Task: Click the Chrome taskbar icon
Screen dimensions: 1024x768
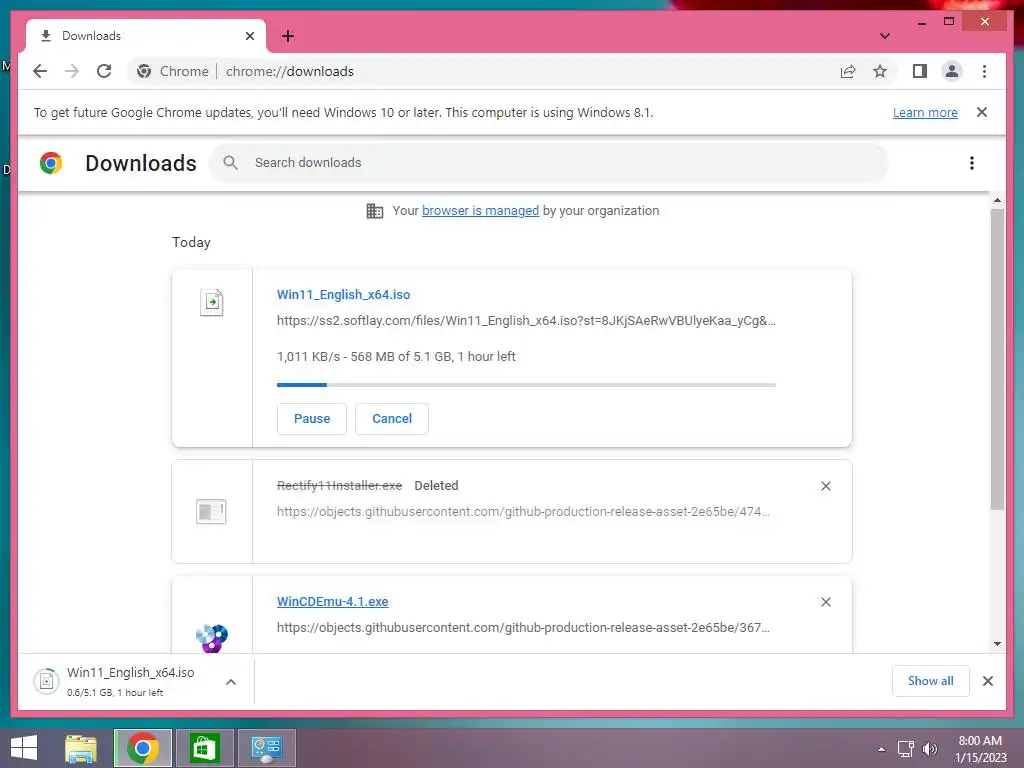Action: (x=143, y=748)
